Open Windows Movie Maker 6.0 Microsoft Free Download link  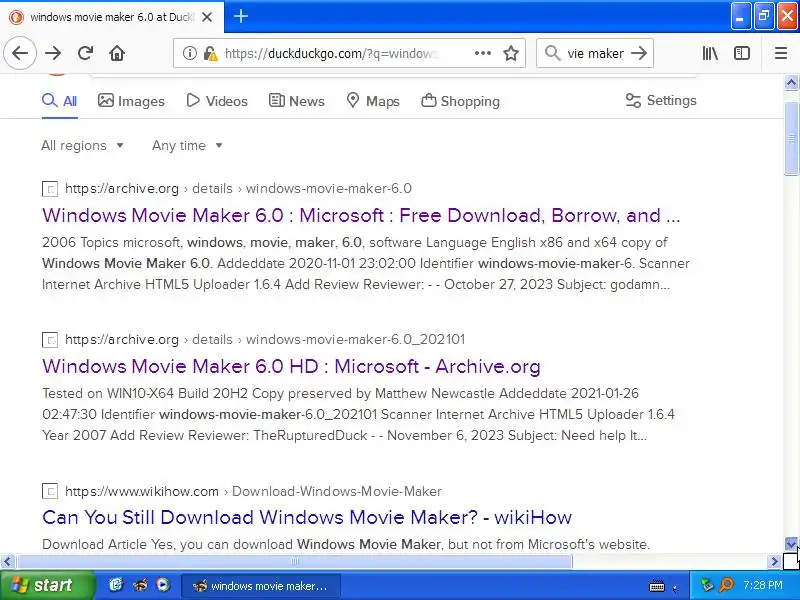(361, 215)
